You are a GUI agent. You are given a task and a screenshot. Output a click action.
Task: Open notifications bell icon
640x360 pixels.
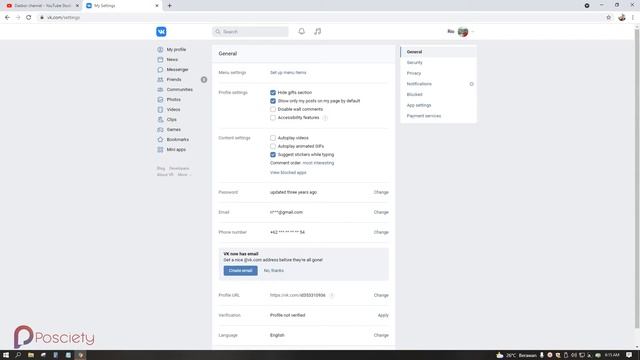302,31
